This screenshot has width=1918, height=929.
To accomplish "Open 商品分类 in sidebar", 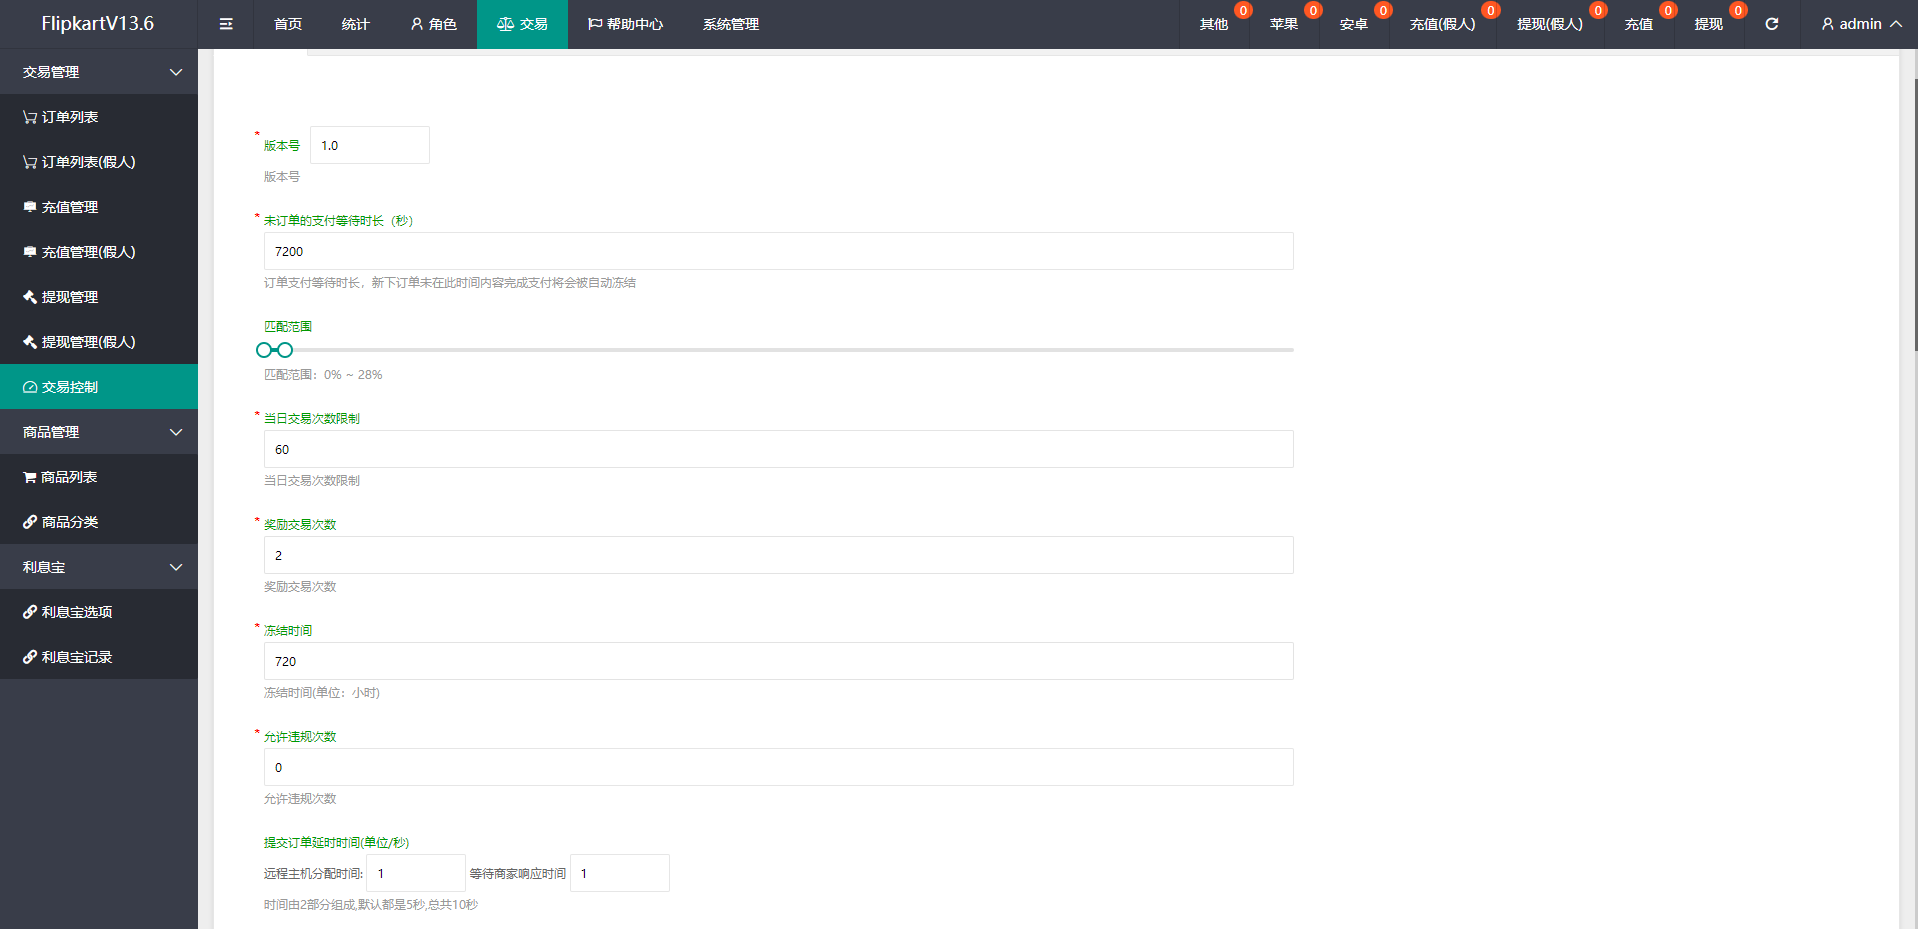I will (99, 522).
